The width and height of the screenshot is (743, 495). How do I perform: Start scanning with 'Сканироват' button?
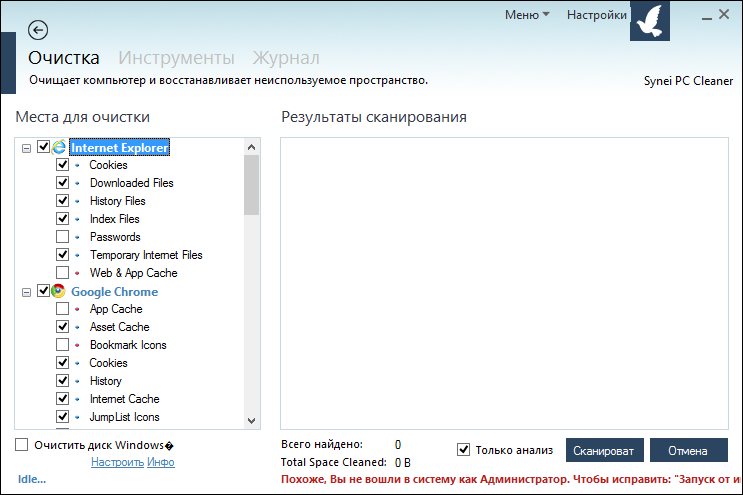coord(605,450)
